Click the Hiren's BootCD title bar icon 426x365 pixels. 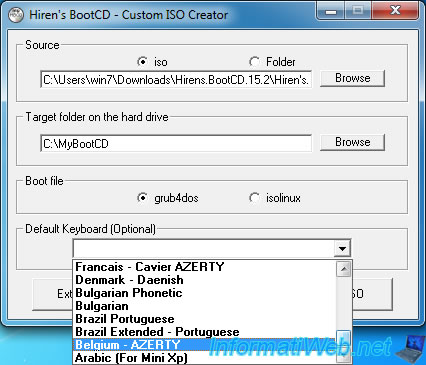tap(16, 15)
